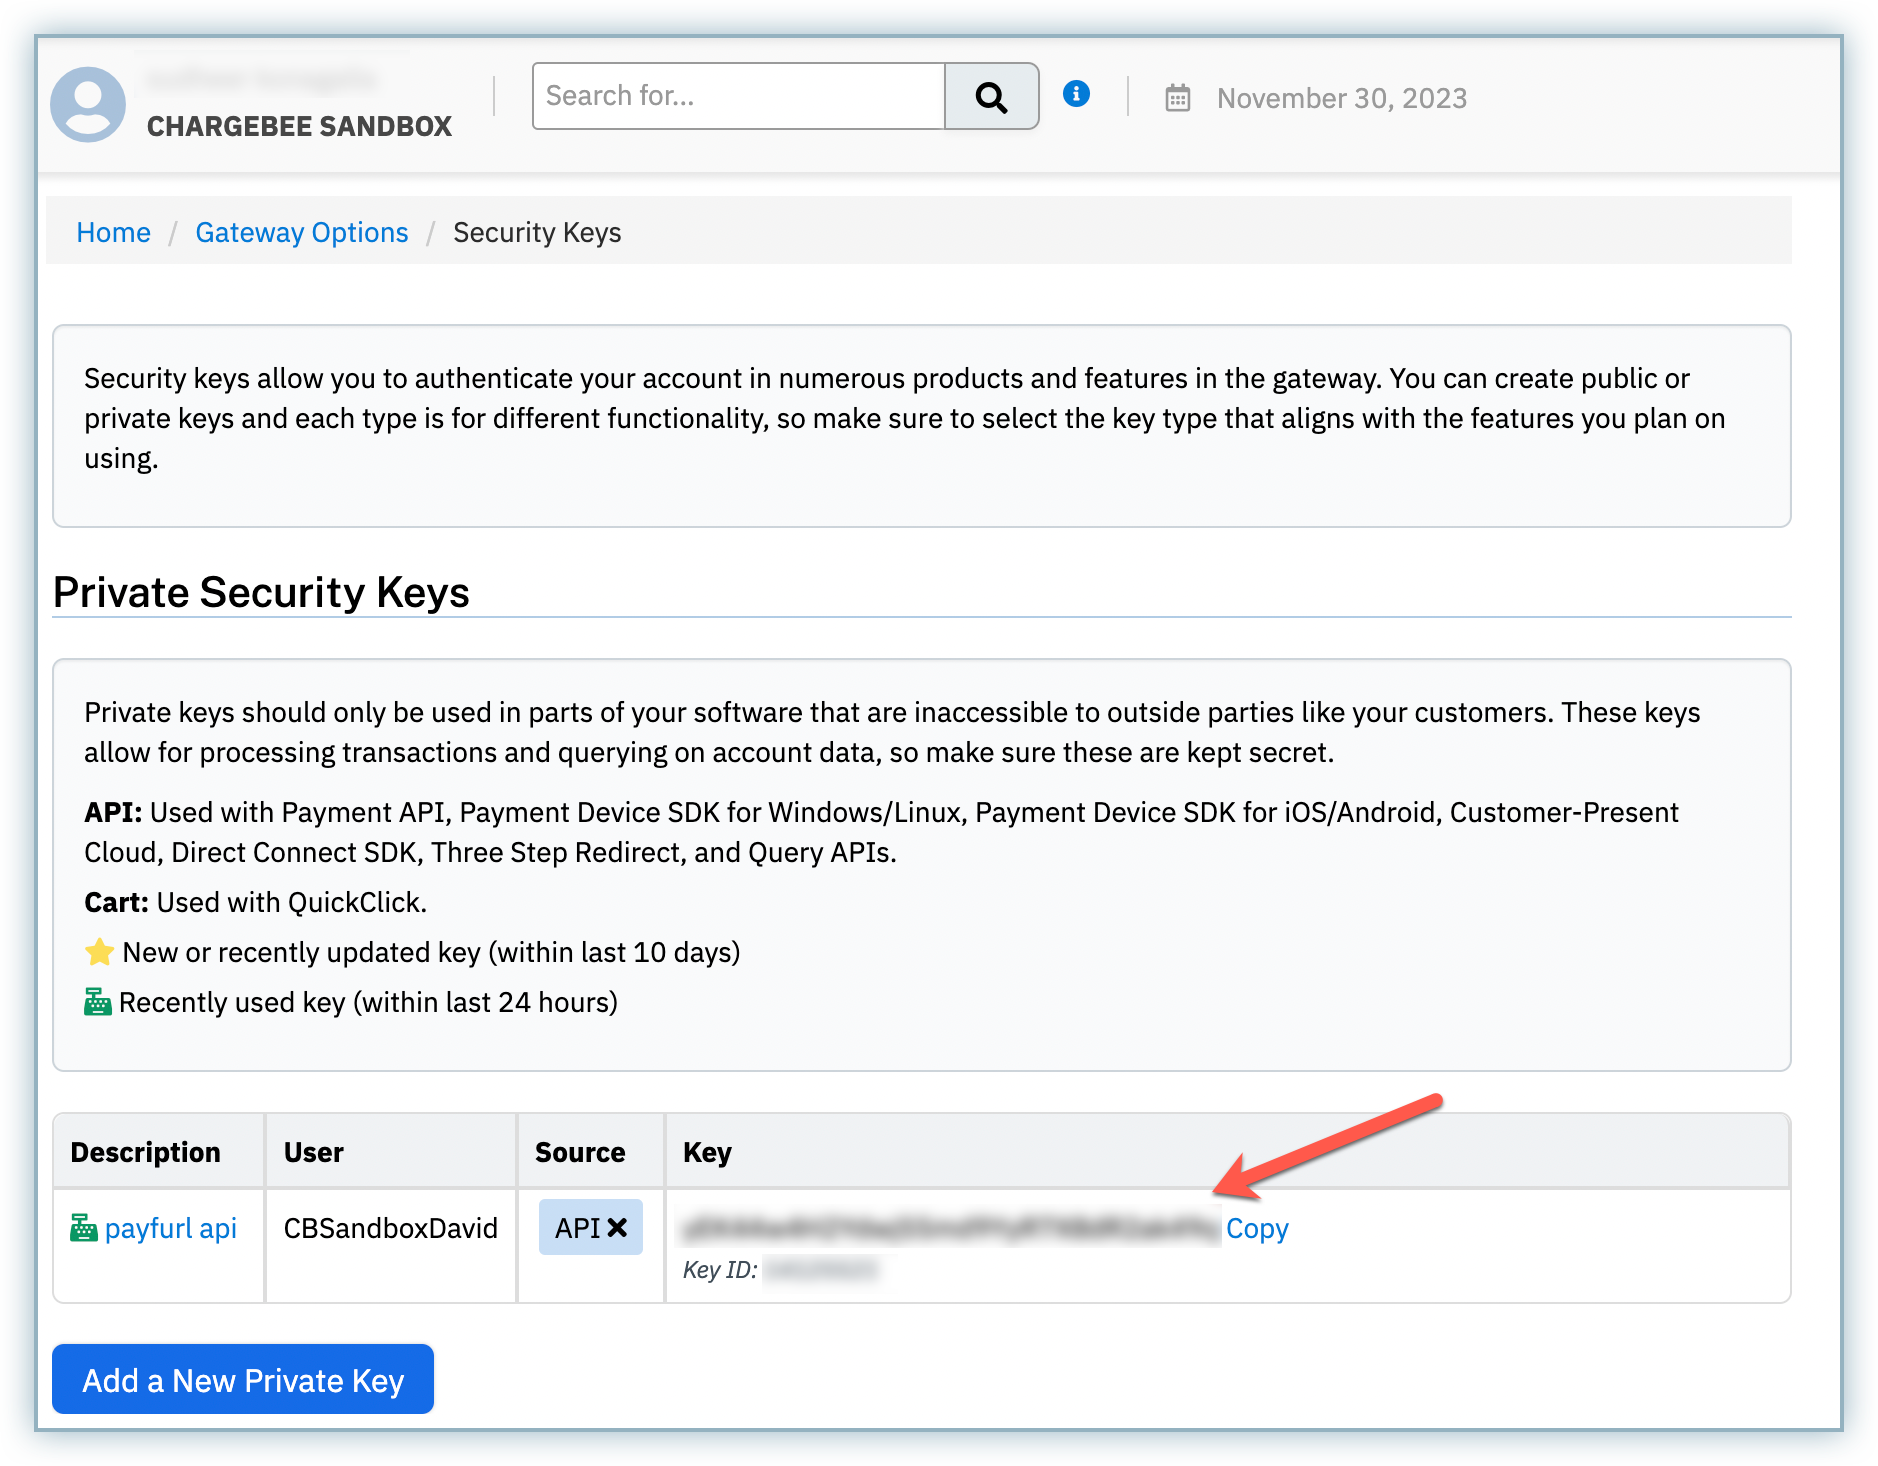Click the calendar icon beside the date

coord(1177,98)
